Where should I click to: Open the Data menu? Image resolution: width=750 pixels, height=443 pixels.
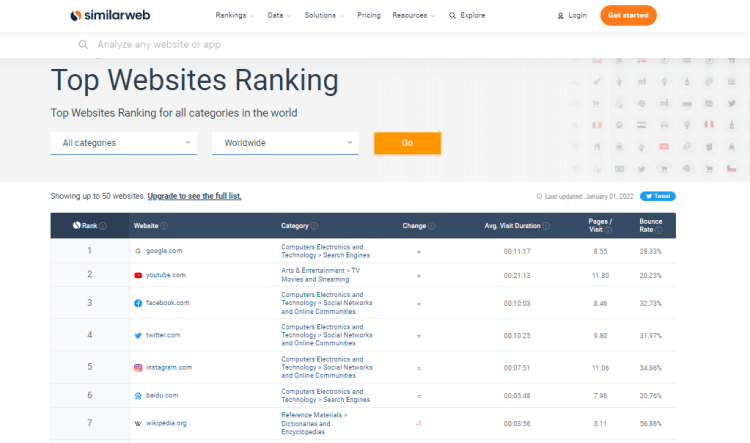click(x=279, y=15)
